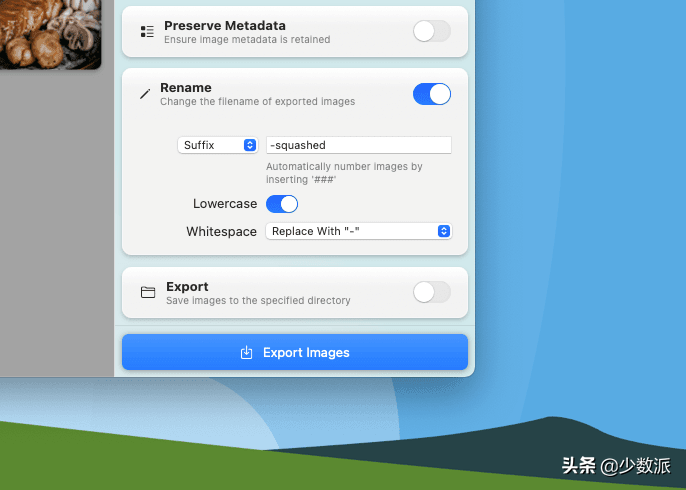Click the 'Automatically number images' hint text
Image resolution: width=686 pixels, height=490 pixels.
pos(344,173)
